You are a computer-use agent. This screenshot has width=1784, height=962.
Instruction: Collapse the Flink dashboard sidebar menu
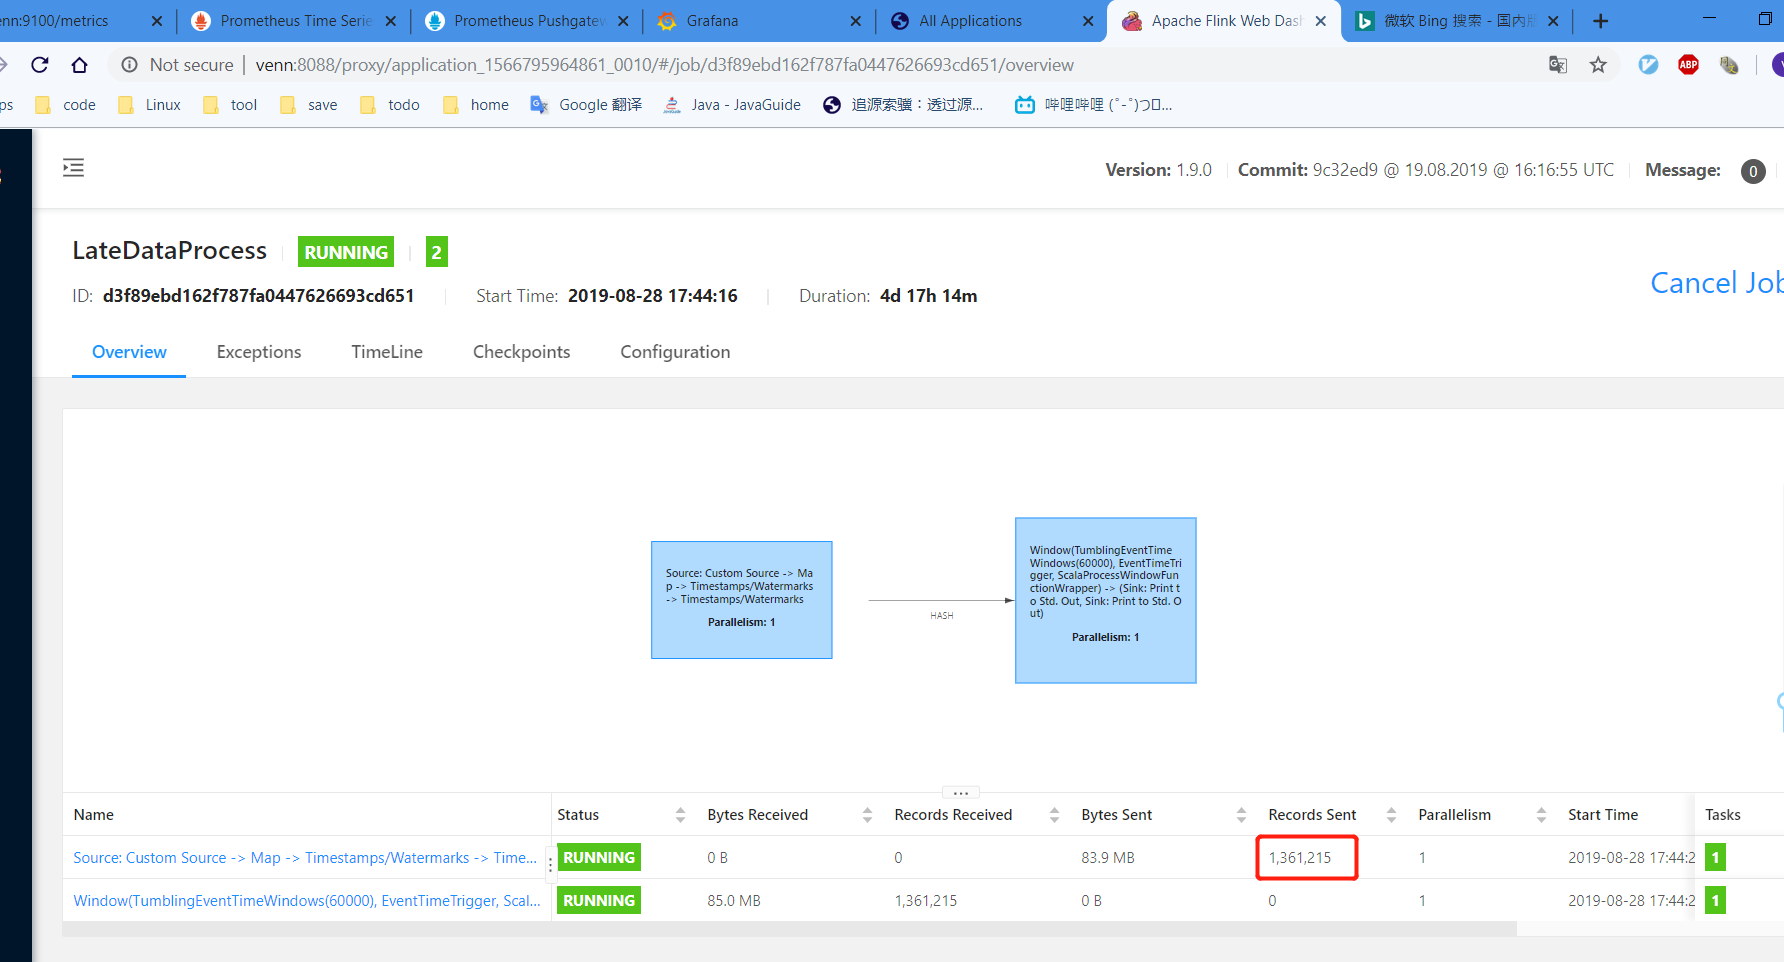[73, 167]
